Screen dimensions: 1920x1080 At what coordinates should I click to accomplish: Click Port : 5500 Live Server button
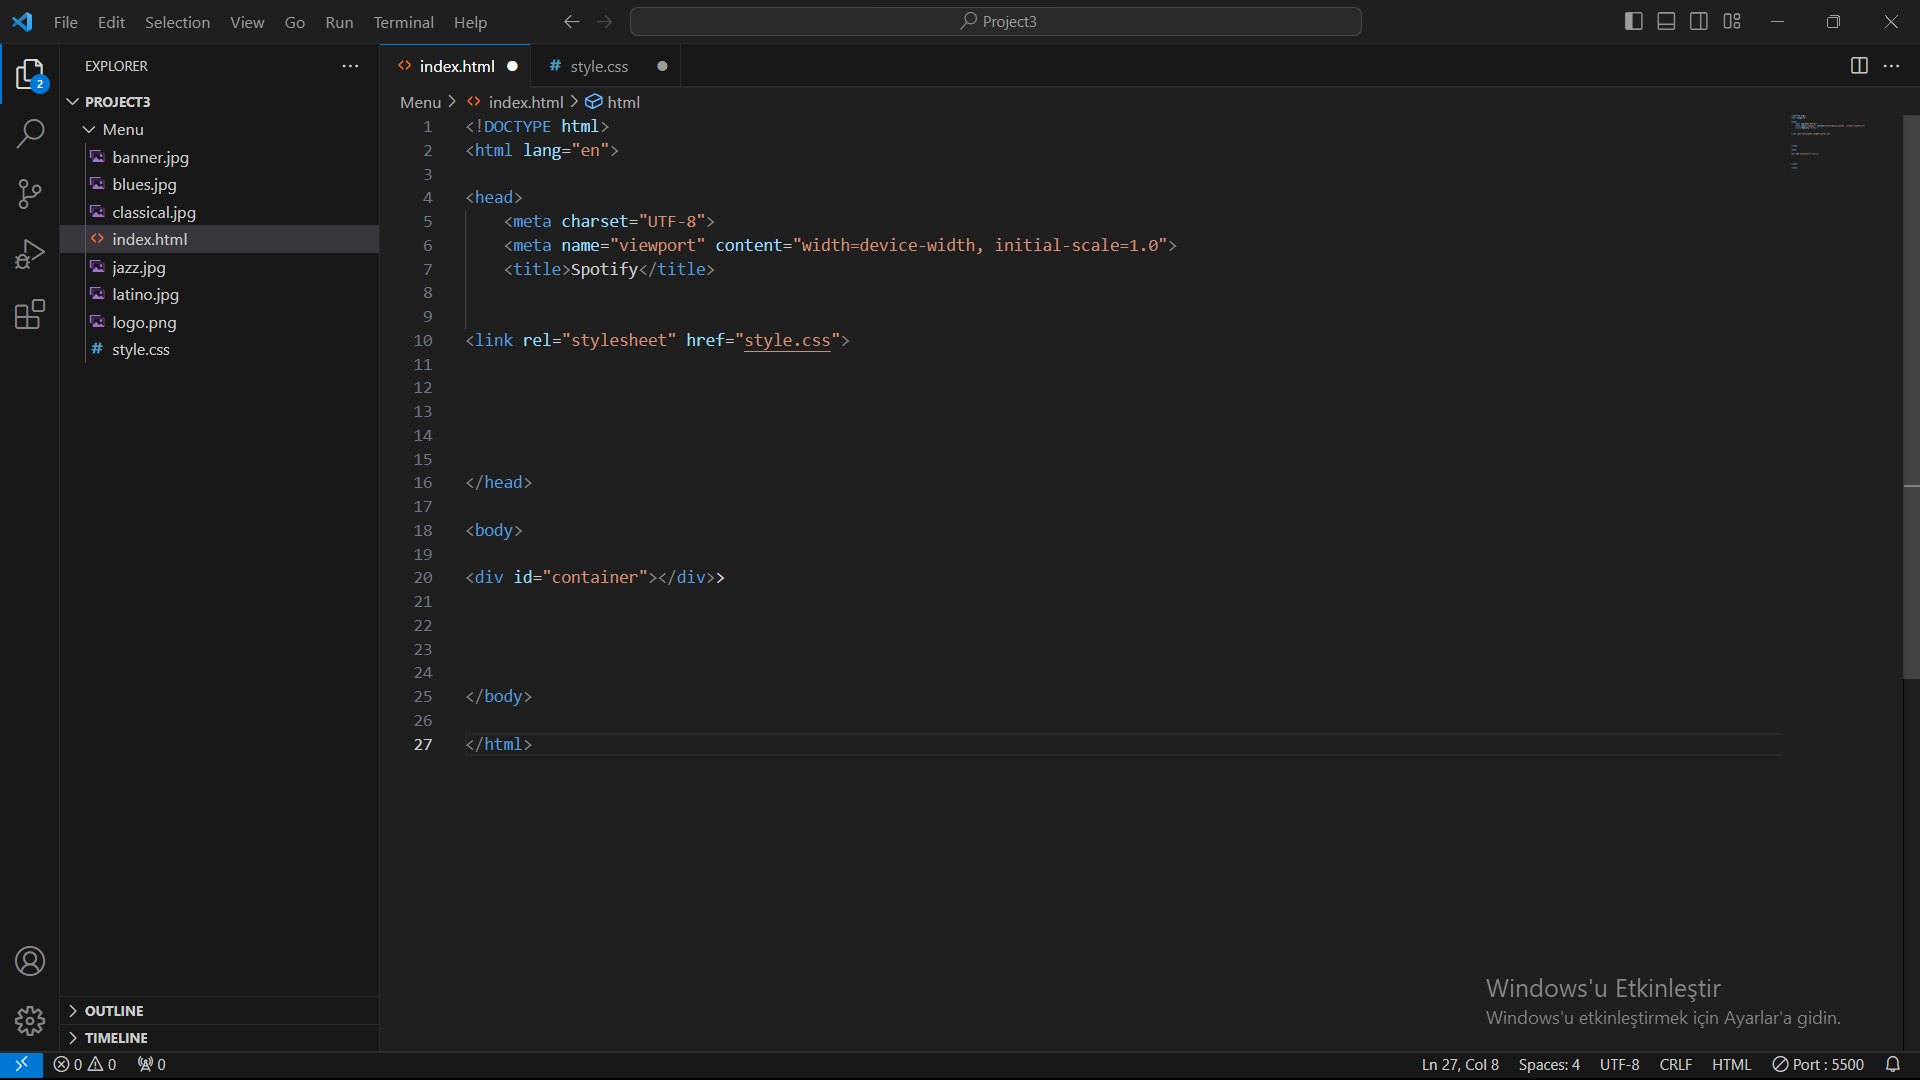1818,1064
